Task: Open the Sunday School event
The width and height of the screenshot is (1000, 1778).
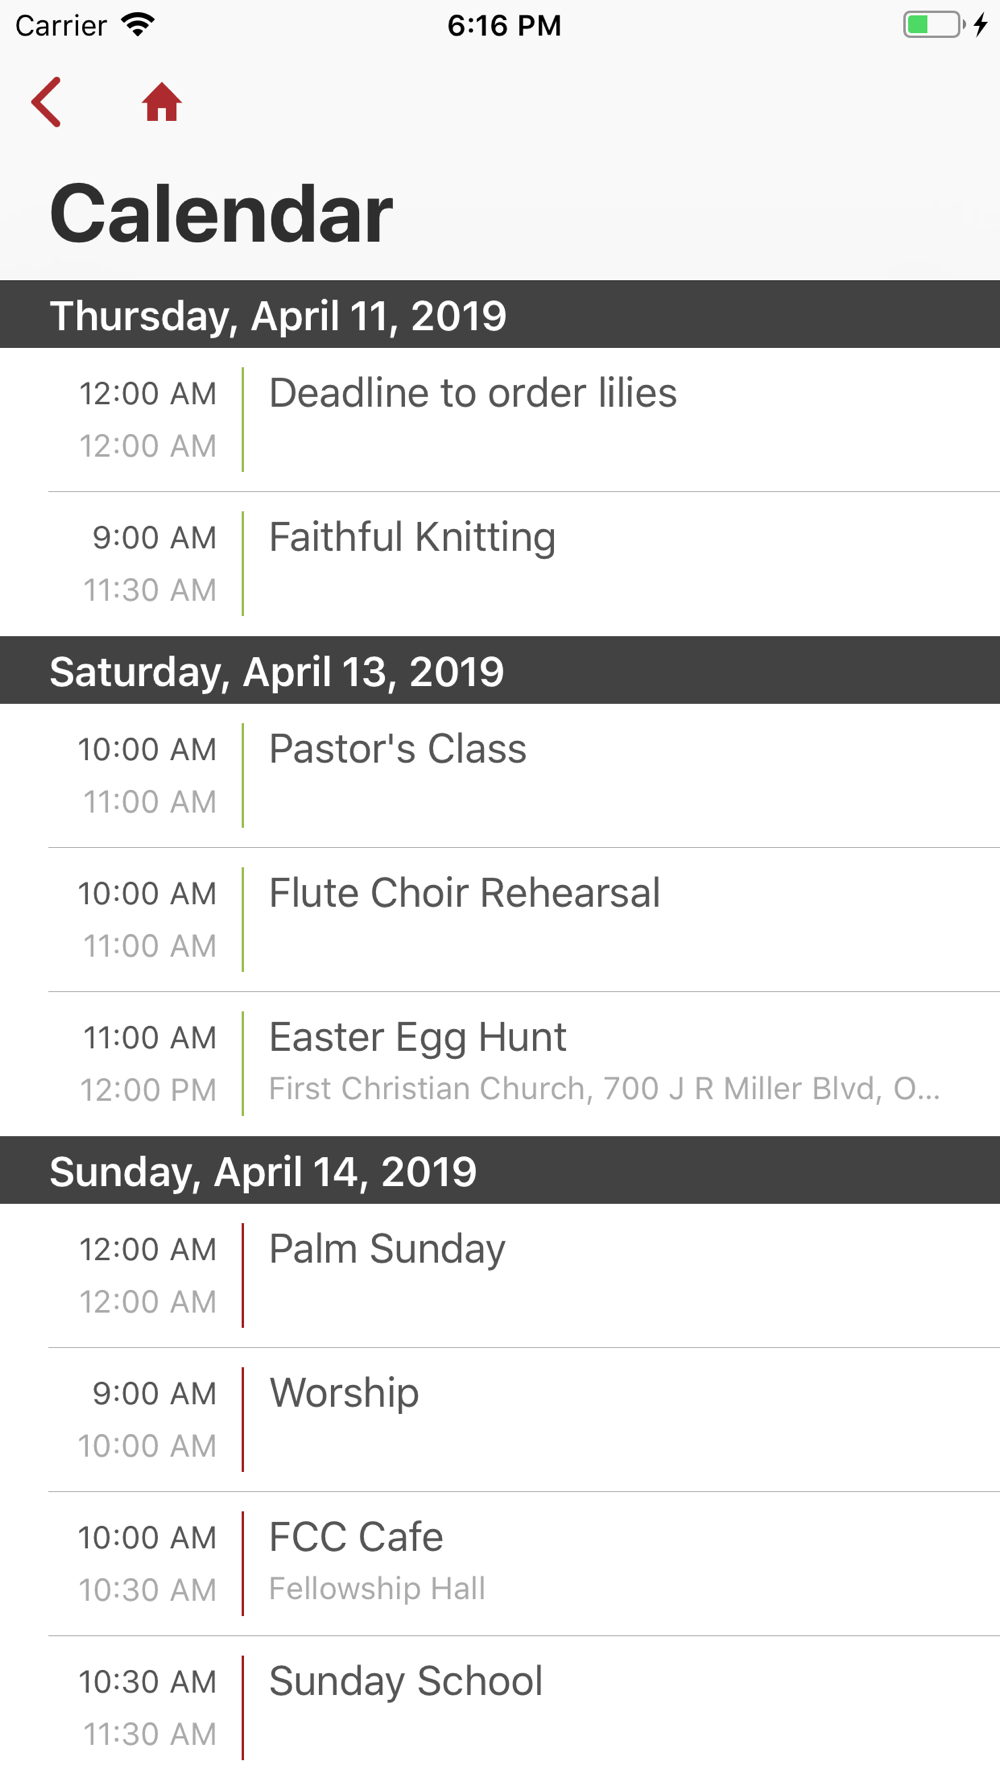Action: [x=524, y=1707]
